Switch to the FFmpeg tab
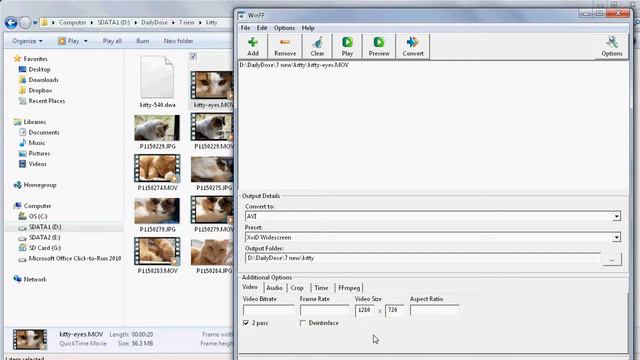The image size is (640, 360). pos(349,288)
